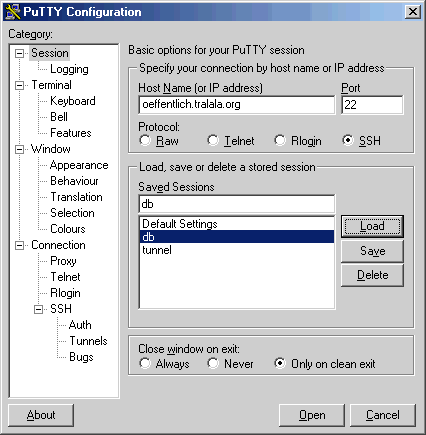Select the Rlogin protocol option
The width and height of the screenshot is (426, 435).
[x=280, y=140]
